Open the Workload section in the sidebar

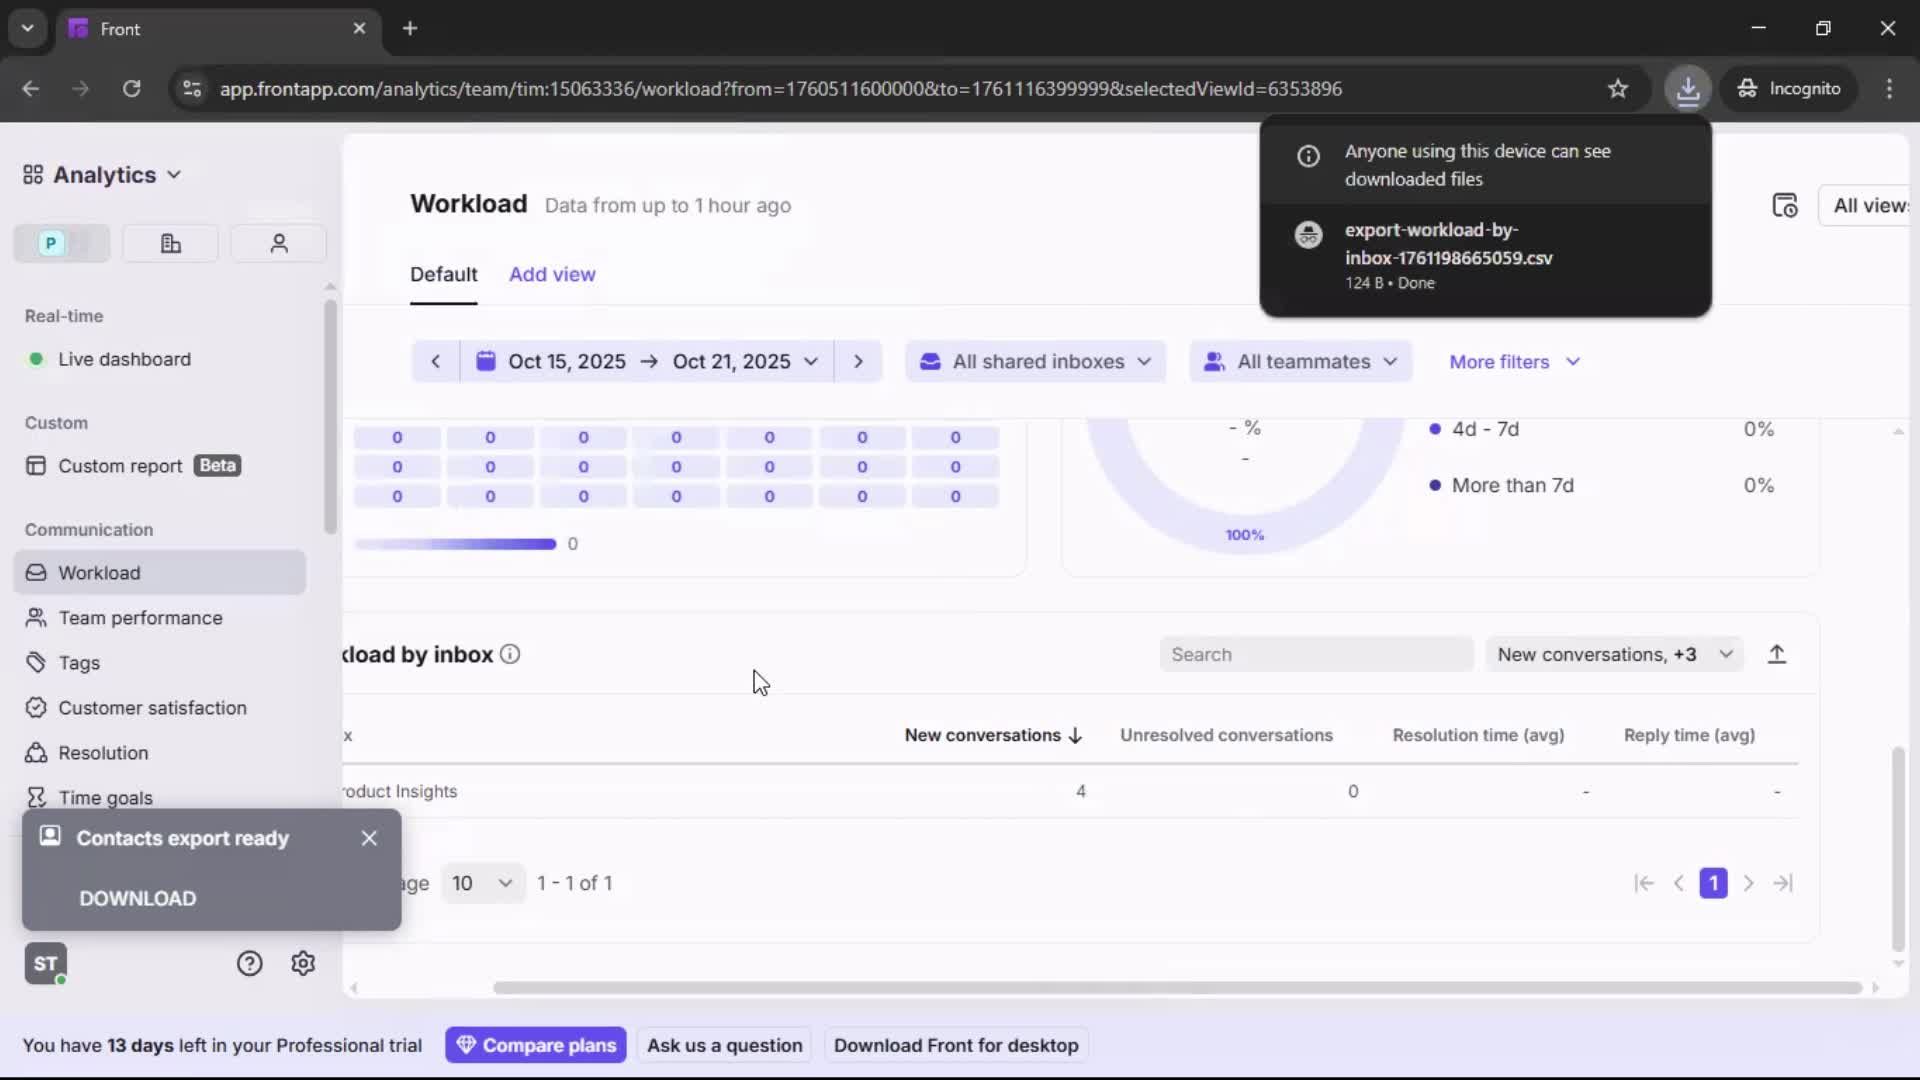[x=99, y=572]
